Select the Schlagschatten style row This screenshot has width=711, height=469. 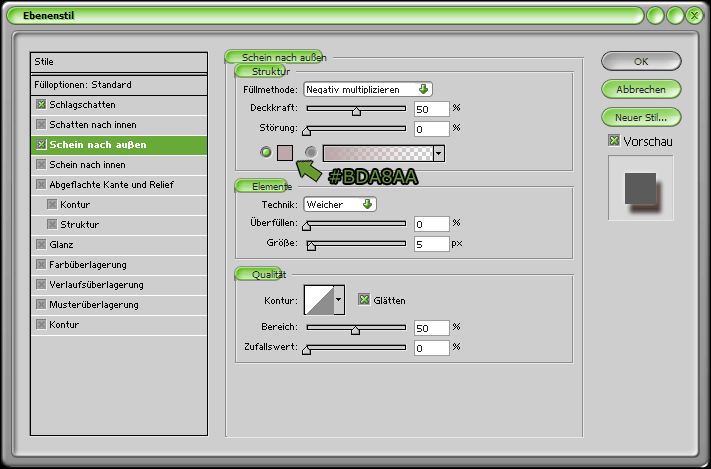(x=119, y=105)
